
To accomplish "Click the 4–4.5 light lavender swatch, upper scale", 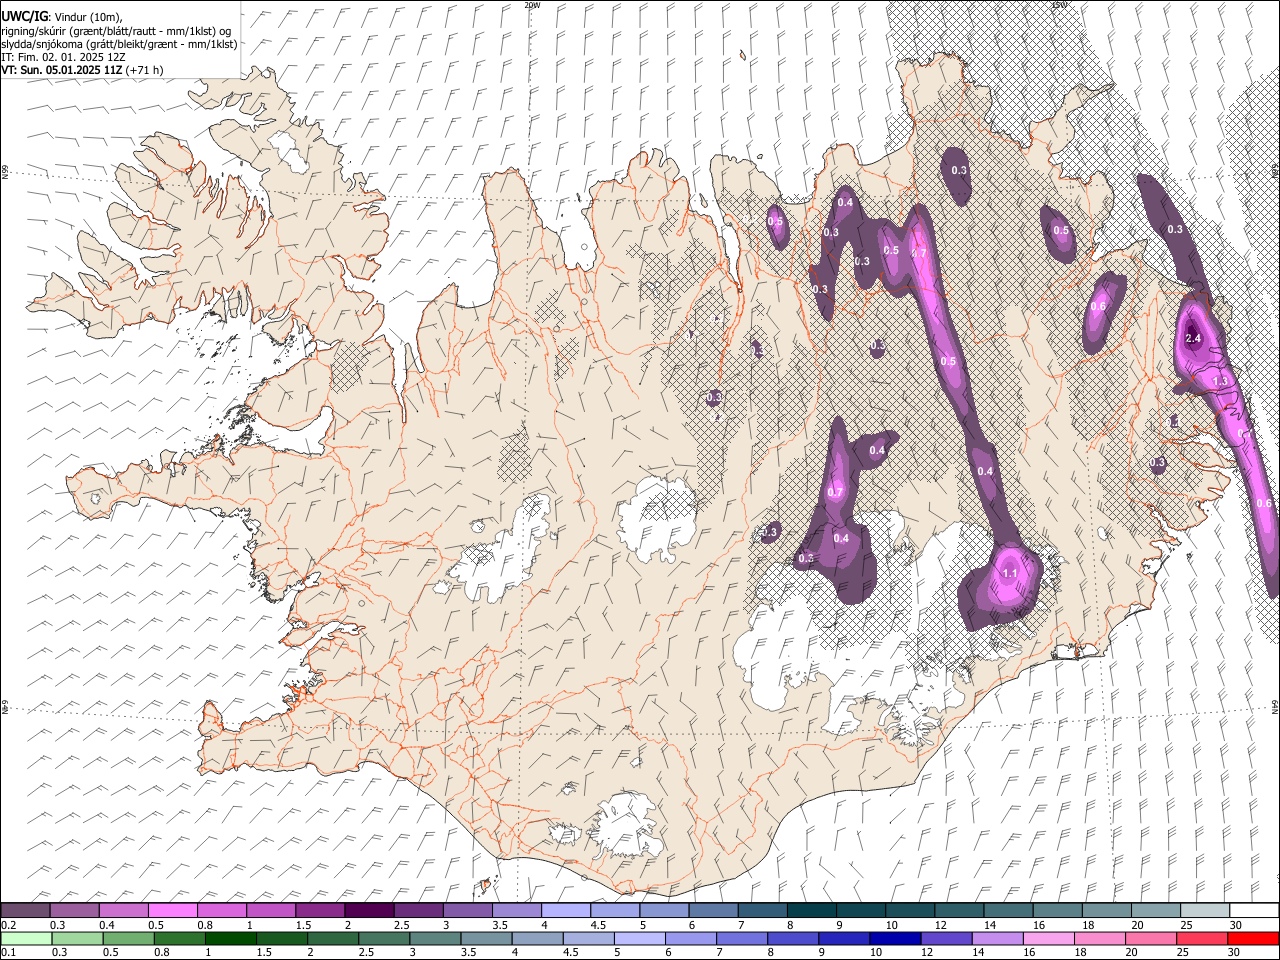I will tap(566, 911).
